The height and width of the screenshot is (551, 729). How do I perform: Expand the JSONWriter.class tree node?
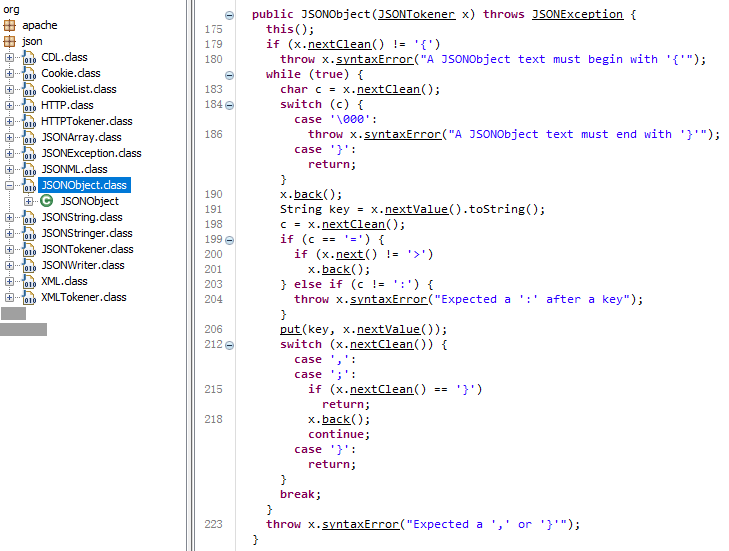pos(9,265)
